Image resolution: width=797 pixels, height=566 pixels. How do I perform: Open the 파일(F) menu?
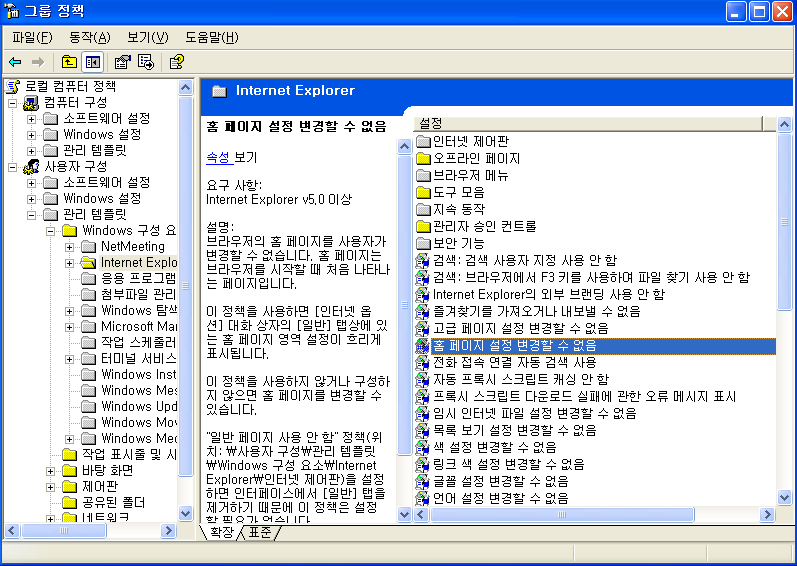pyautogui.click(x=32, y=37)
